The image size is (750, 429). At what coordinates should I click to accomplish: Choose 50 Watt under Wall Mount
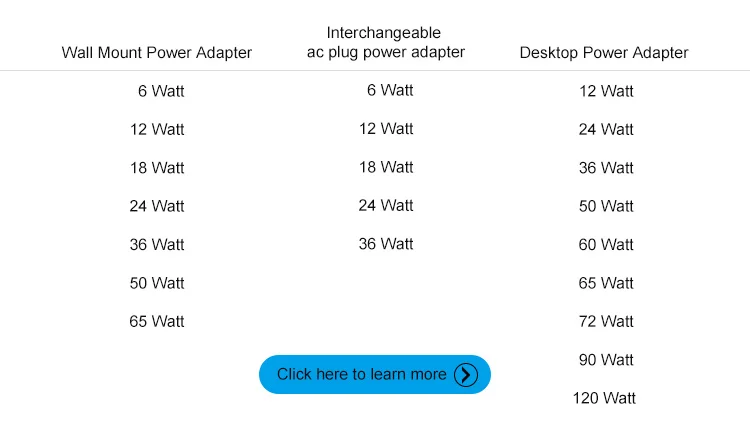(x=157, y=283)
